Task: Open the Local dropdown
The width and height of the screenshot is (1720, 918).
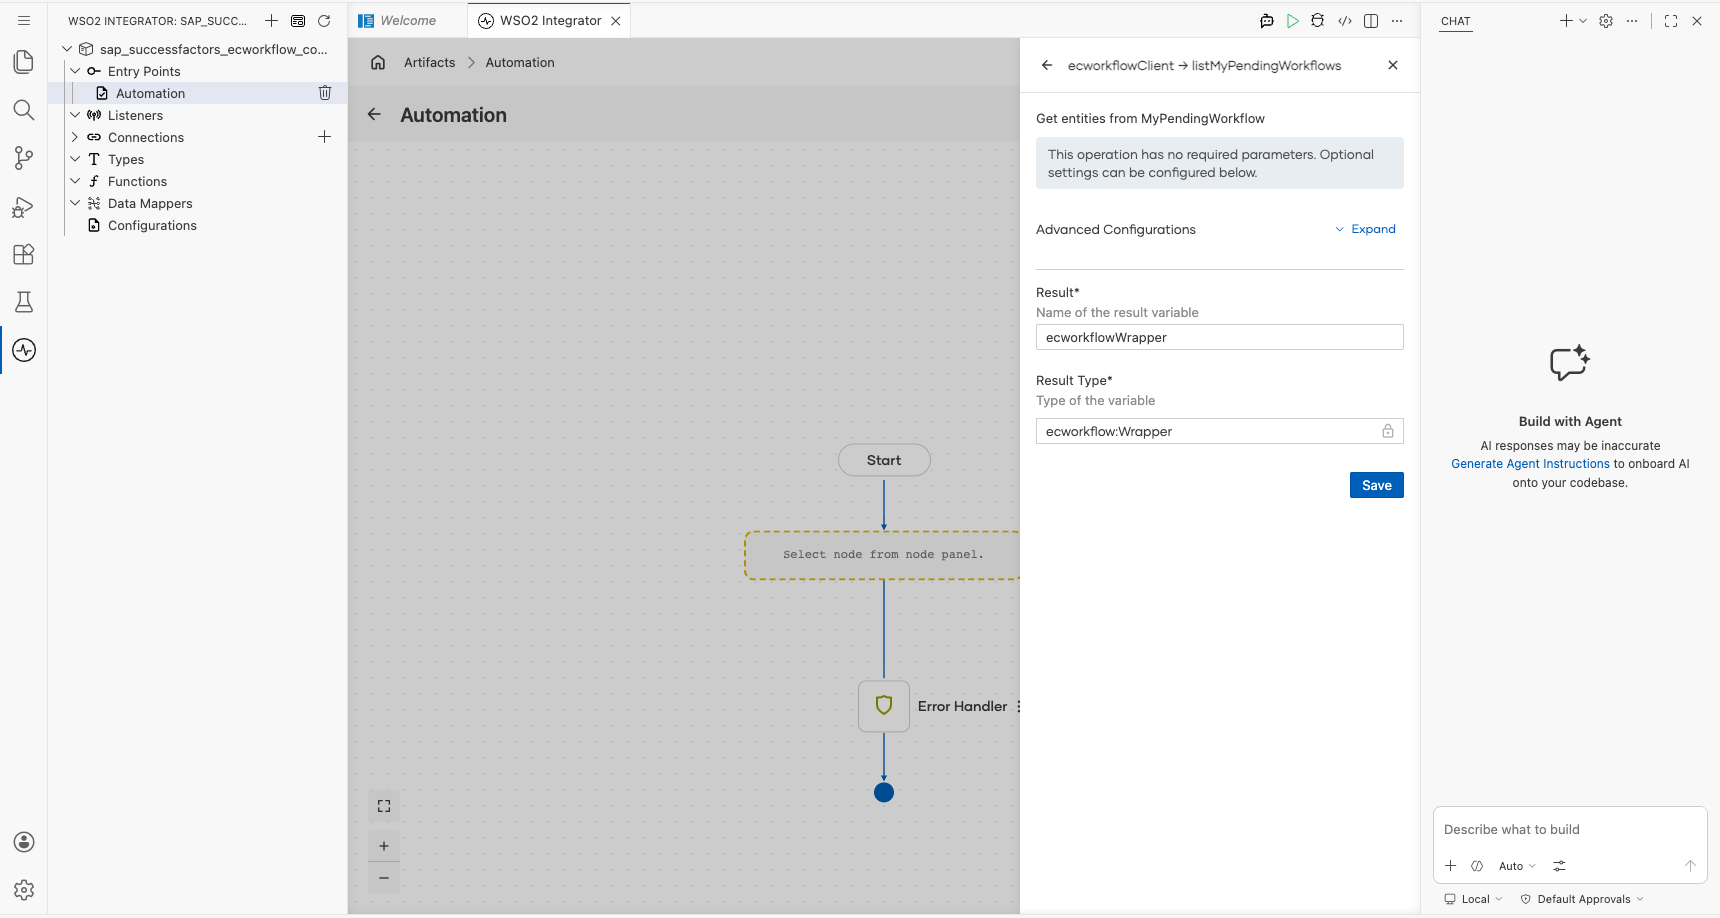Action: pos(1473,899)
